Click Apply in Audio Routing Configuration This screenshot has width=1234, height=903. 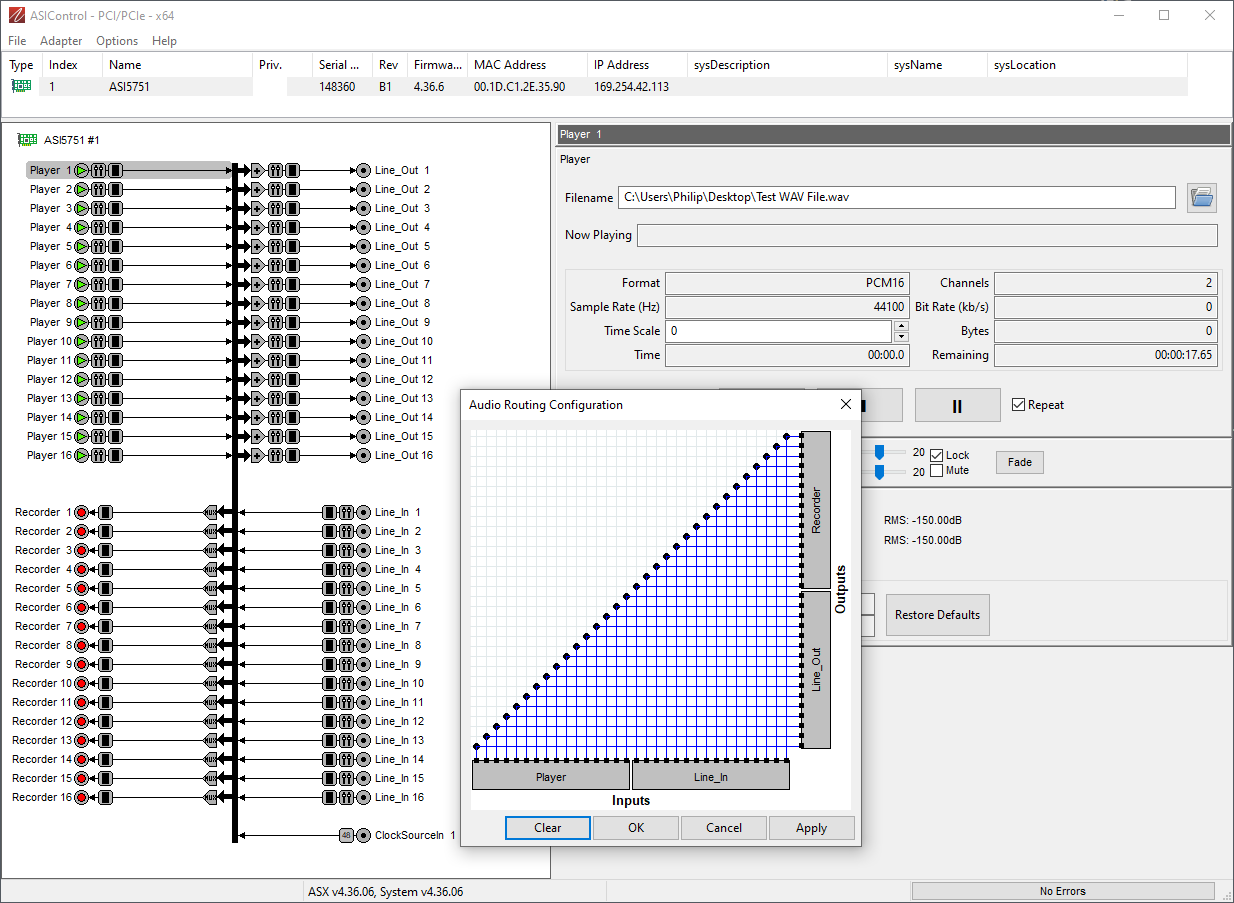coord(811,828)
